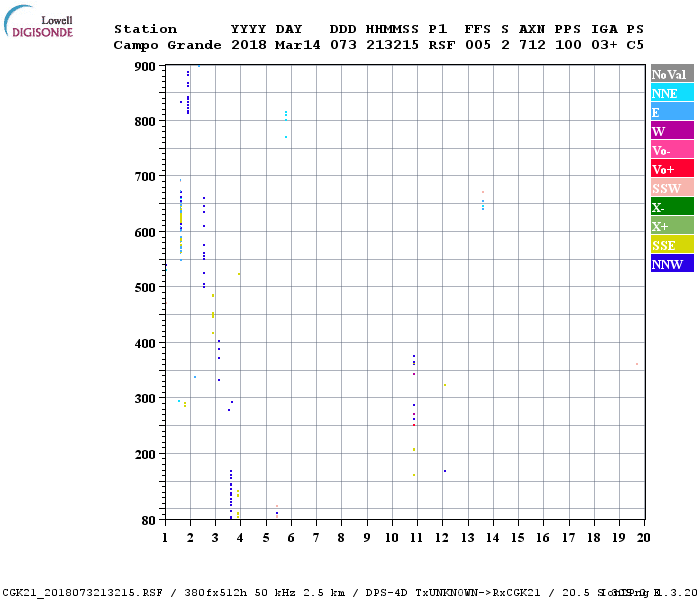Click the PPS value 100
Image resolution: width=700 pixels, height=600 pixels.
[x=568, y=45]
